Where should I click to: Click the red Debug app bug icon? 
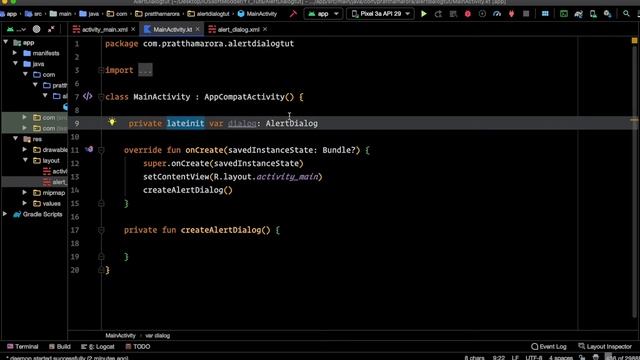(468, 14)
